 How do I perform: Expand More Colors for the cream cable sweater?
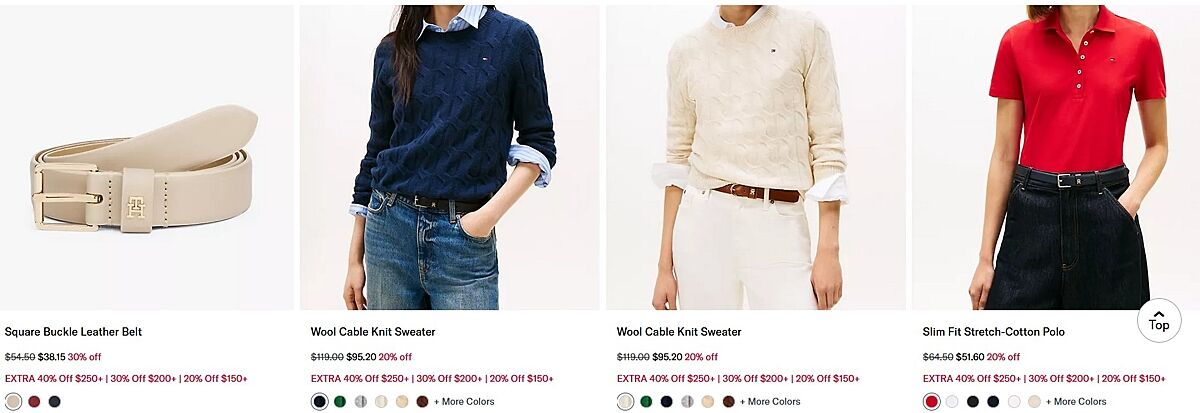pyautogui.click(x=770, y=401)
